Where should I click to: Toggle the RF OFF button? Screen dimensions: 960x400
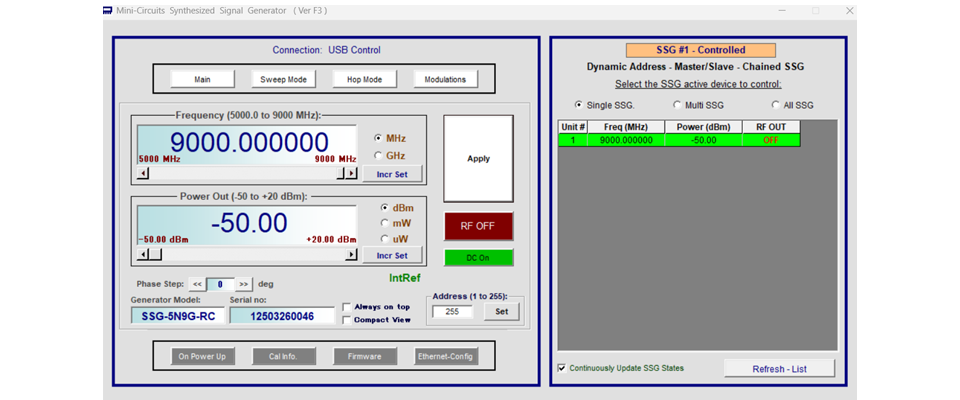(x=478, y=226)
